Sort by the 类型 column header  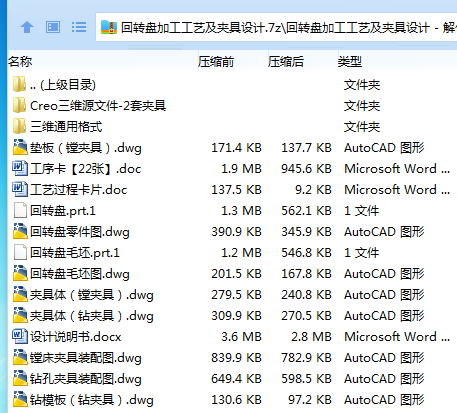tap(397, 62)
